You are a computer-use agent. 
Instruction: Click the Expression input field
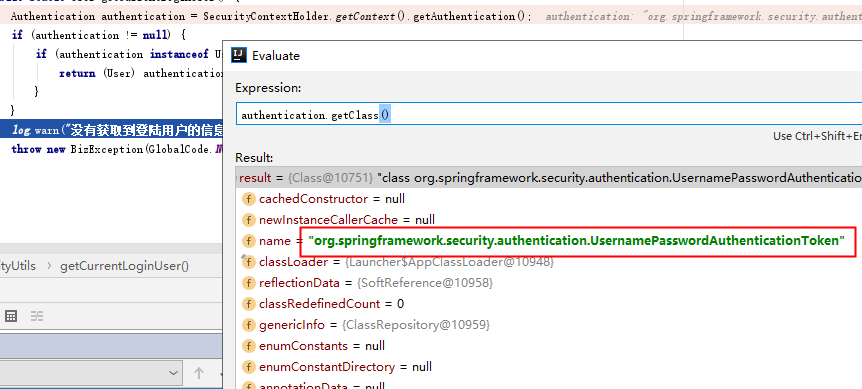[x=549, y=115]
